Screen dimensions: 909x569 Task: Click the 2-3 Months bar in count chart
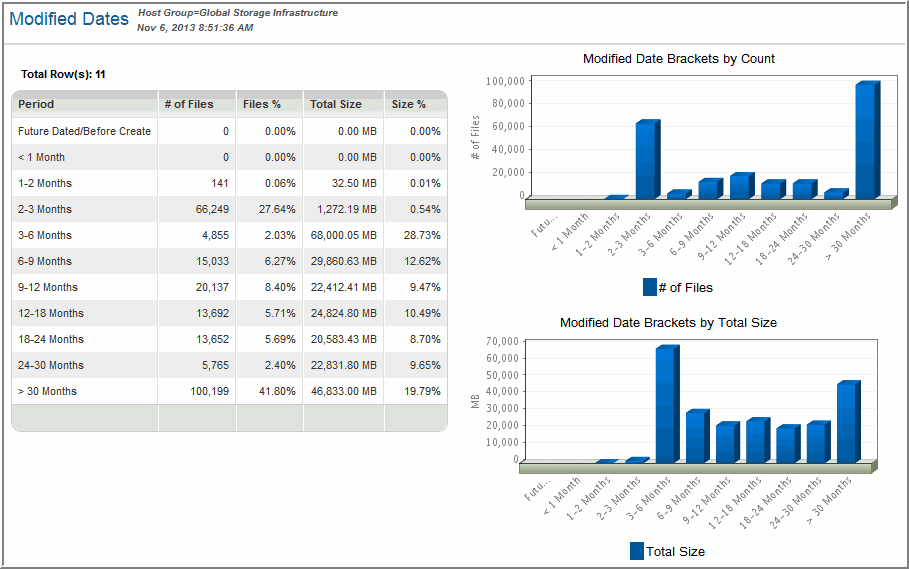pos(647,159)
